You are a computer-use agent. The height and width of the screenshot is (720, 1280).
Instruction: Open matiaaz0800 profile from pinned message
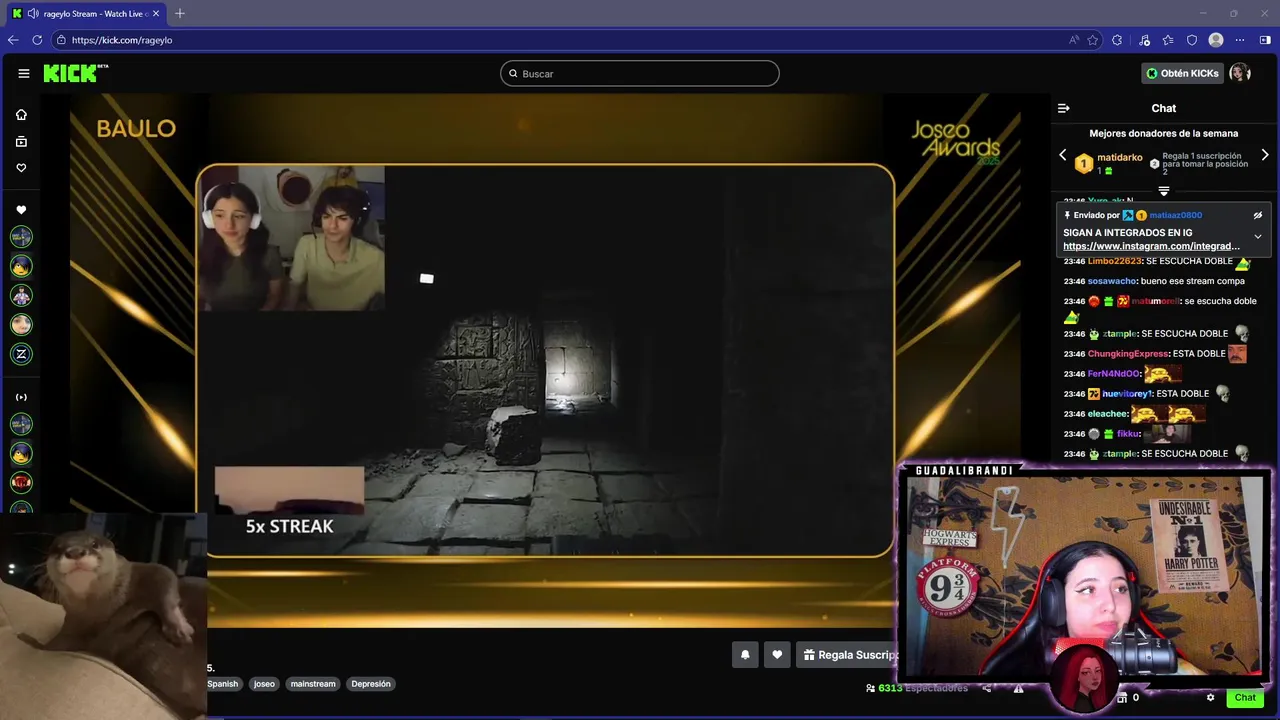point(1176,215)
